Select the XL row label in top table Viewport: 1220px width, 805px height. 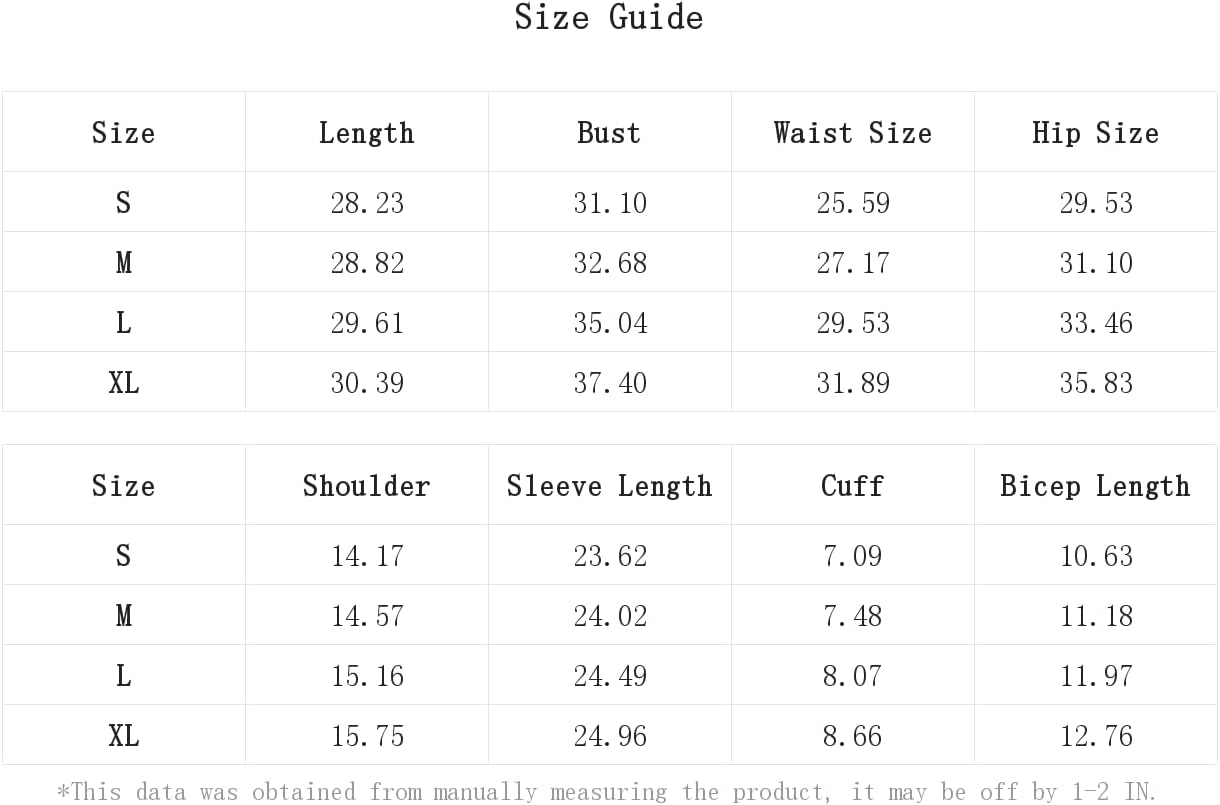point(124,383)
